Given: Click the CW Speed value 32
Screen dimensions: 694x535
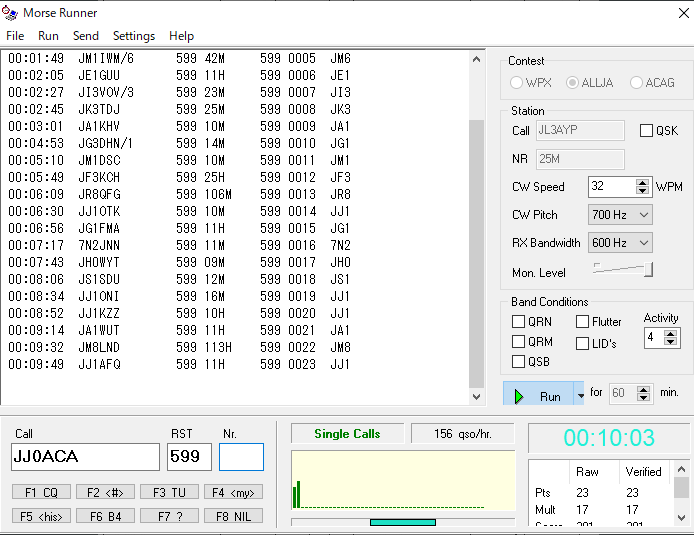Looking at the screenshot, I should 612,186.
